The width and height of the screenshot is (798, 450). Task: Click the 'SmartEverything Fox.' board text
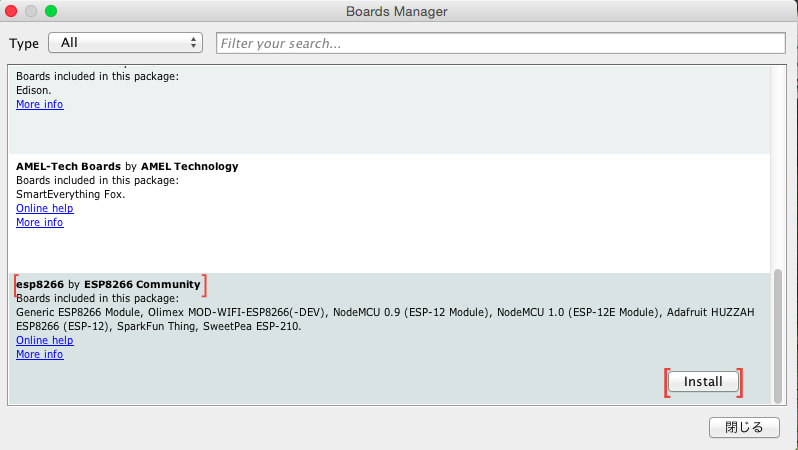[x=70, y=194]
